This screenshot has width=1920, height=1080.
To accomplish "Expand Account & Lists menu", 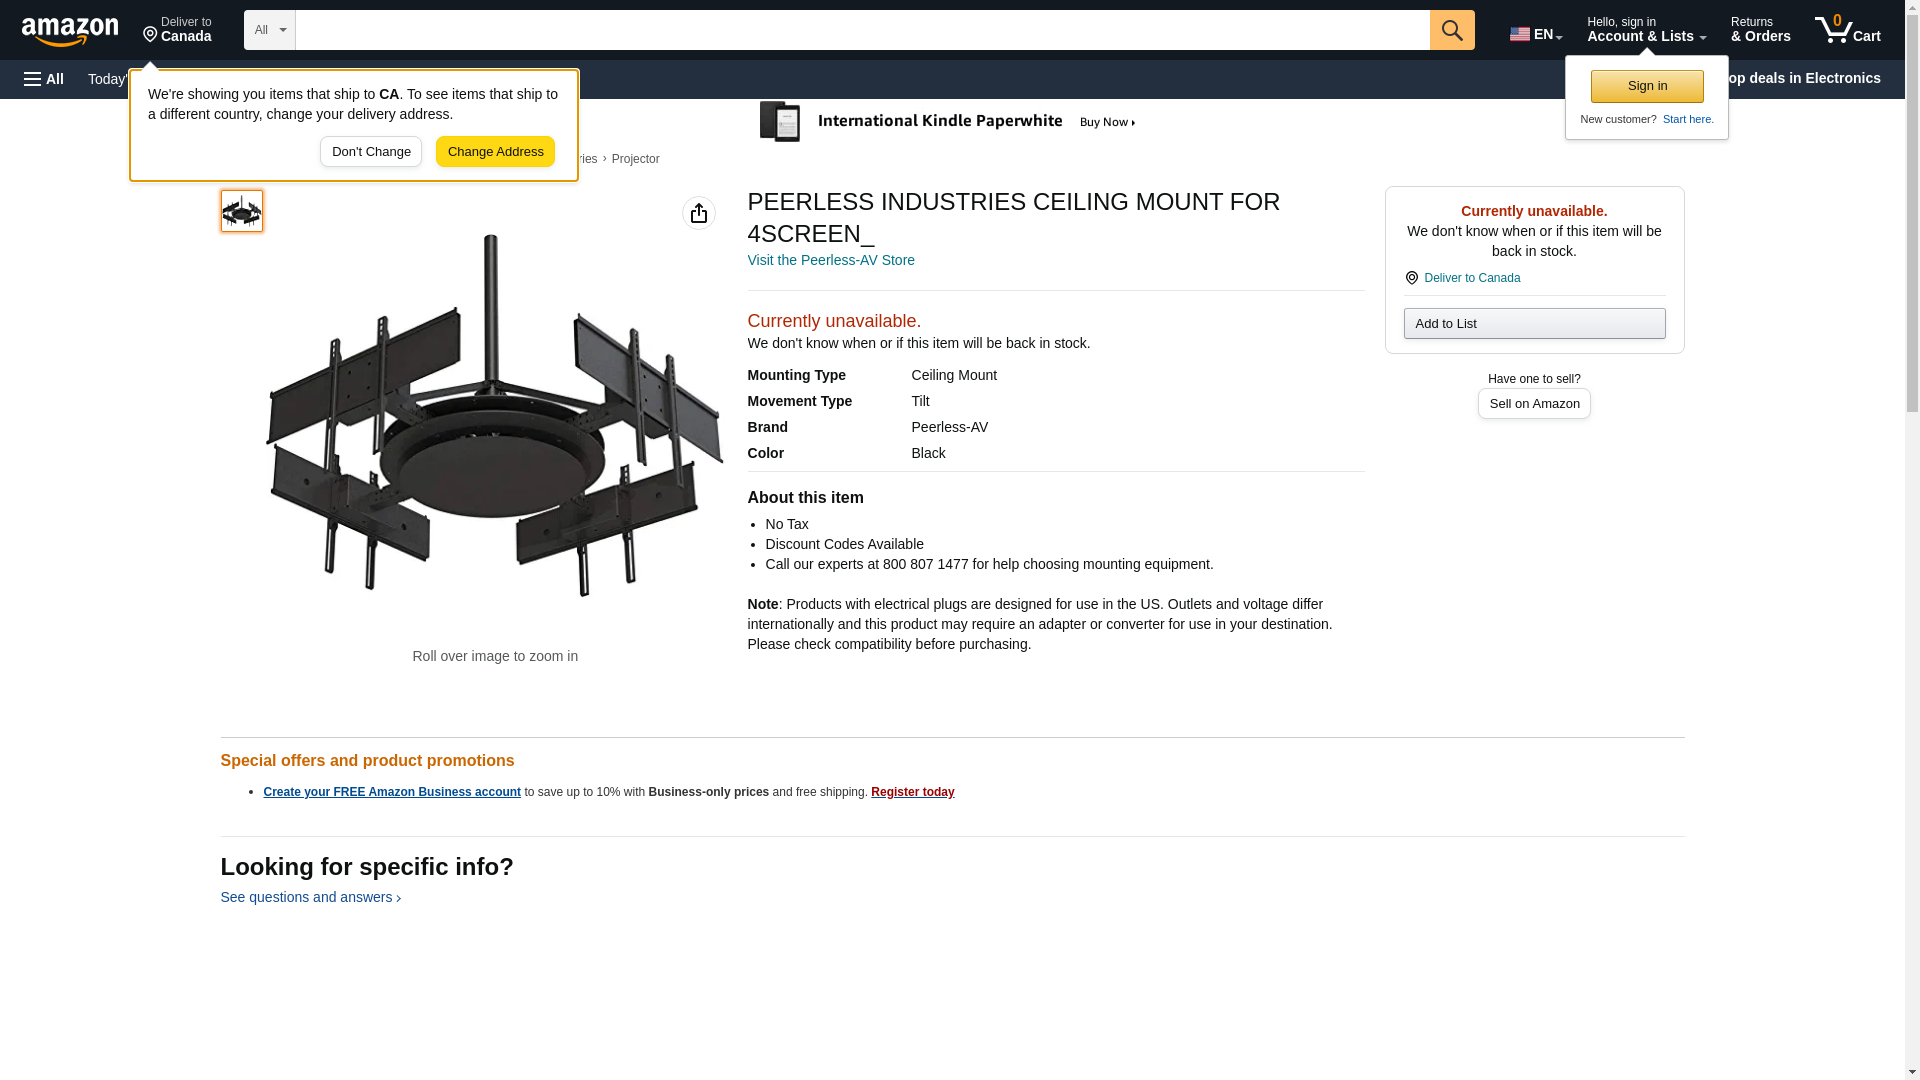I will click(1645, 30).
